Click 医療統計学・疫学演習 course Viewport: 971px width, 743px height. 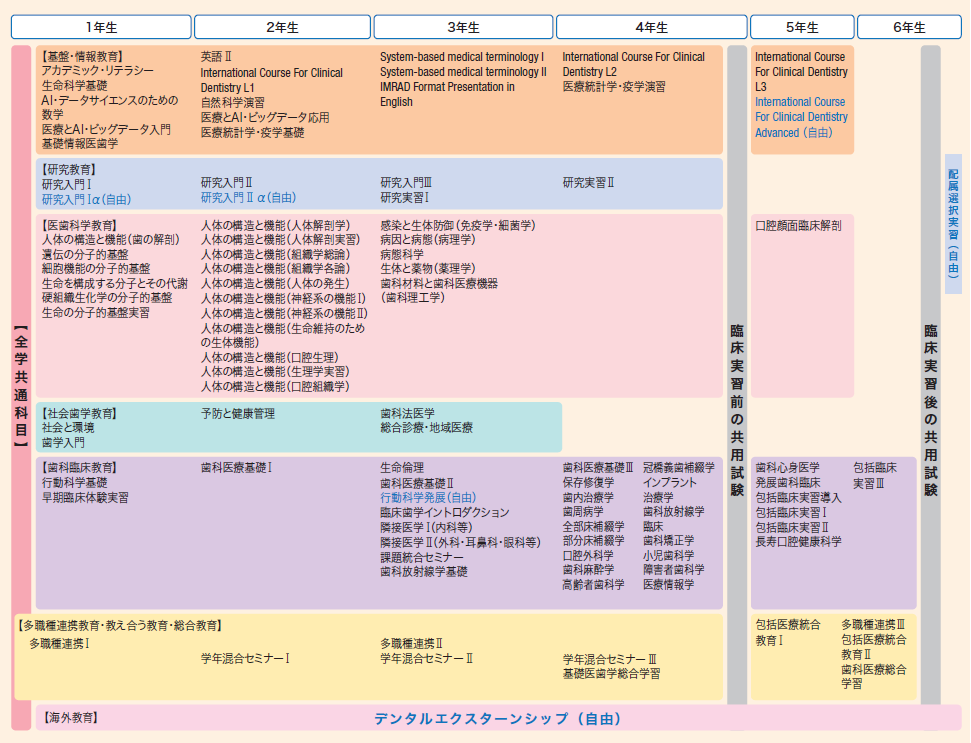614,87
